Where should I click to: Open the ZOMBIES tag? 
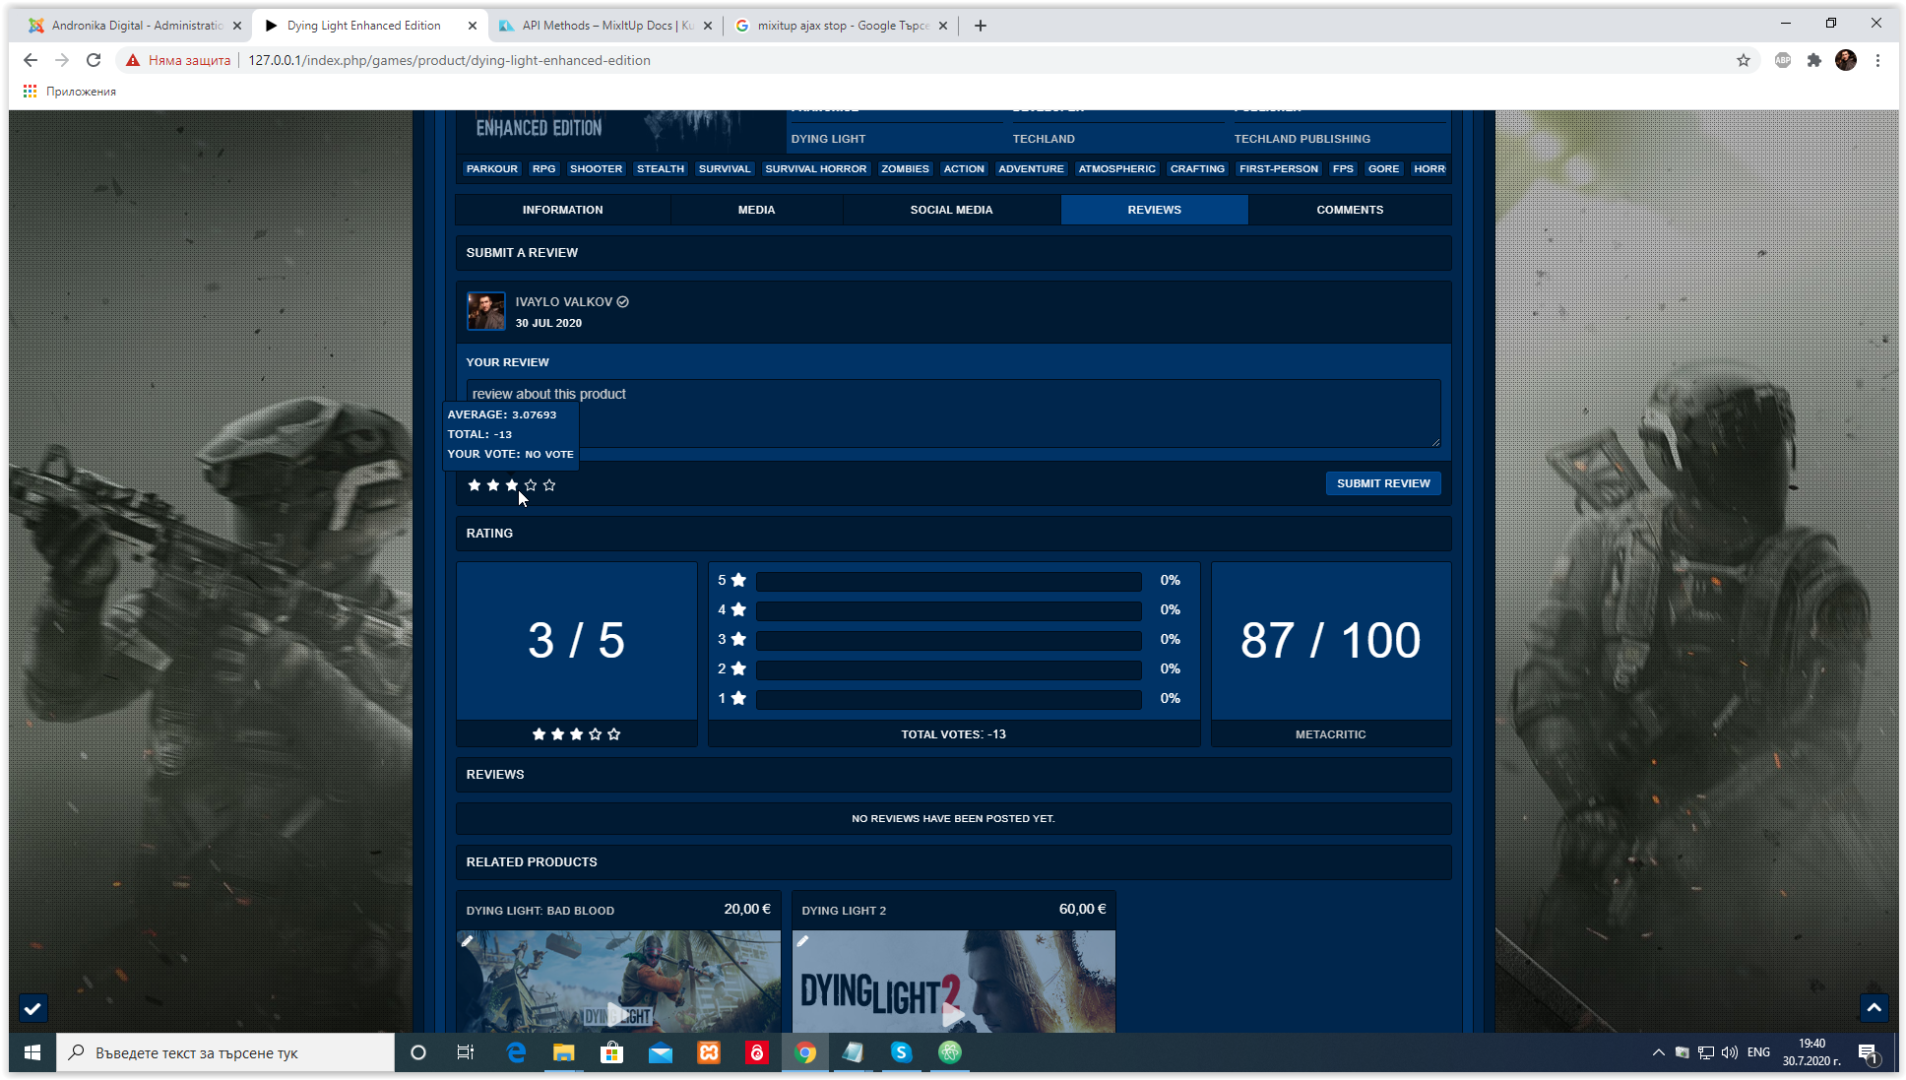click(905, 169)
